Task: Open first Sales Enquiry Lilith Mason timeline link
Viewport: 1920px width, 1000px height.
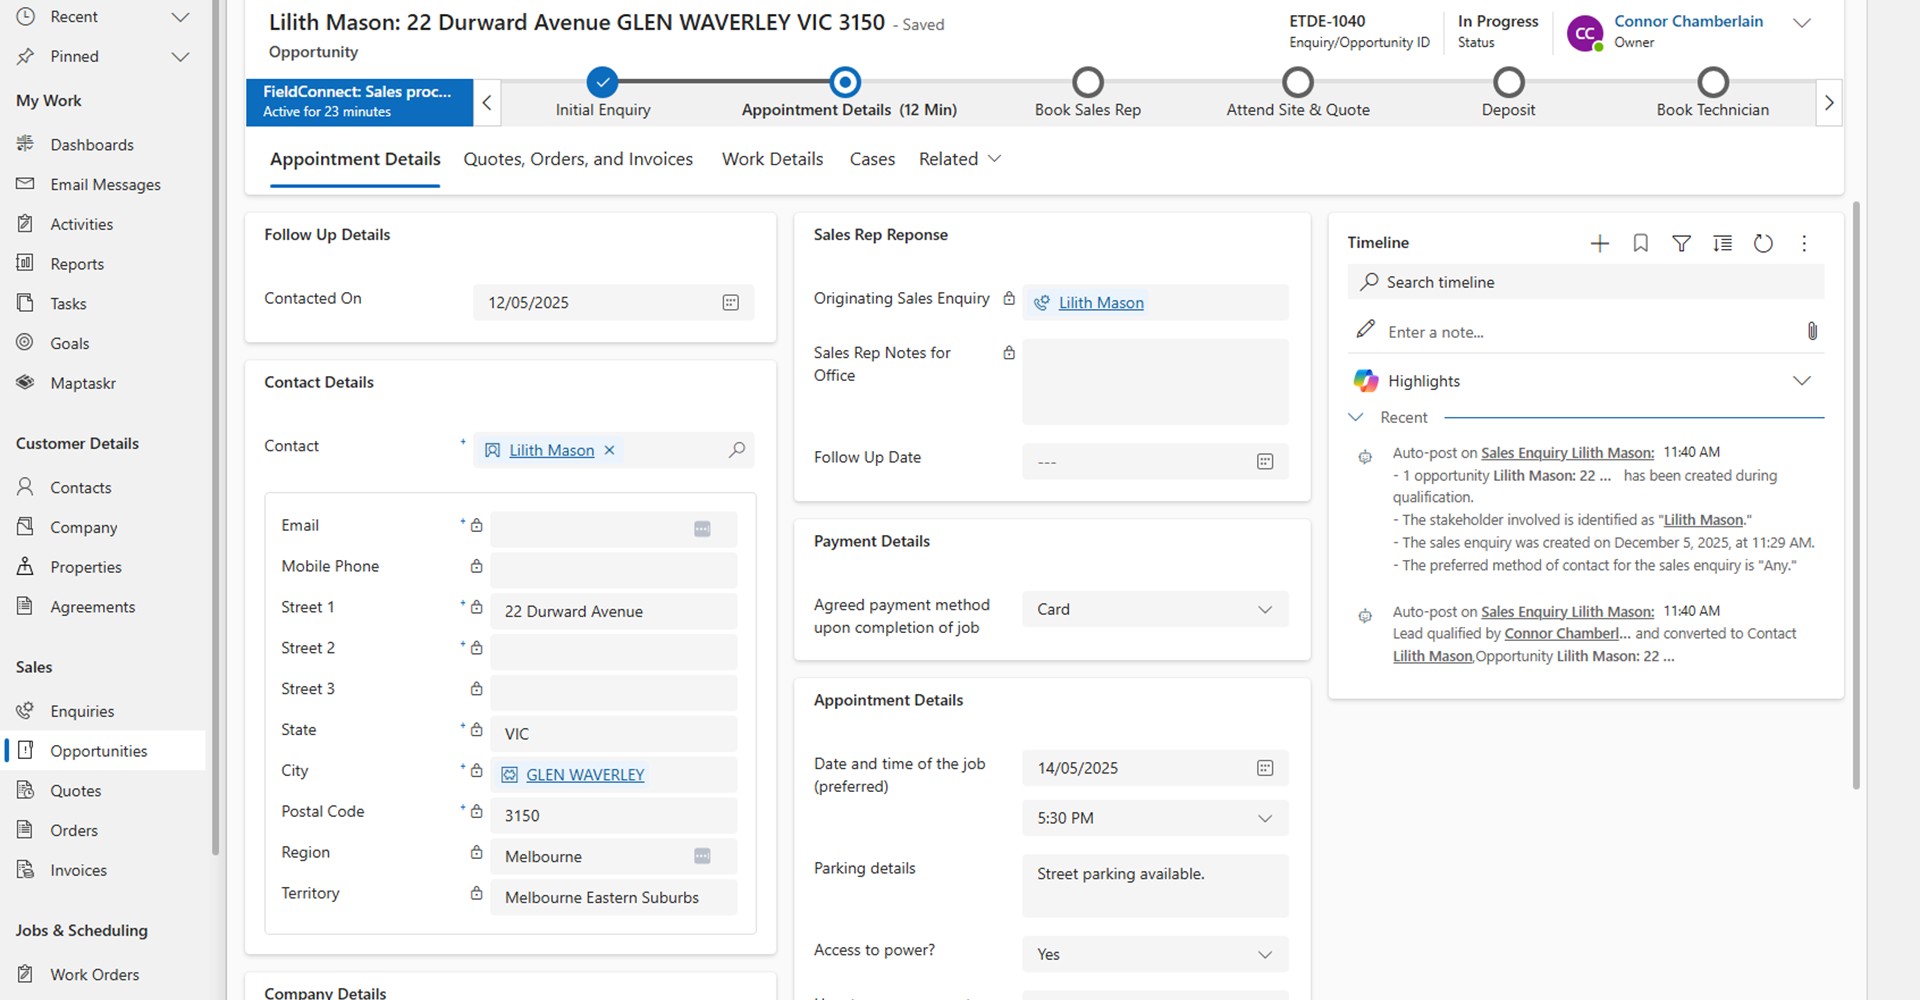Action: point(1567,453)
